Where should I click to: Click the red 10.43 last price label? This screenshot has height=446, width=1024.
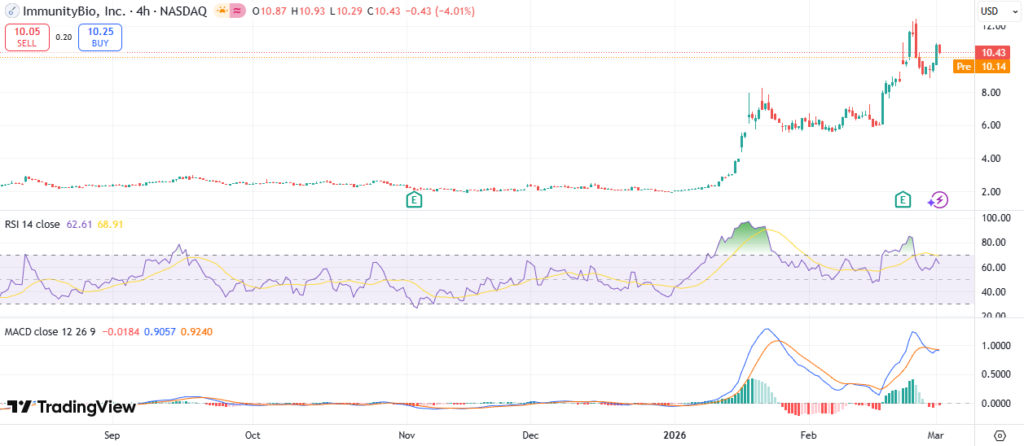(993, 53)
